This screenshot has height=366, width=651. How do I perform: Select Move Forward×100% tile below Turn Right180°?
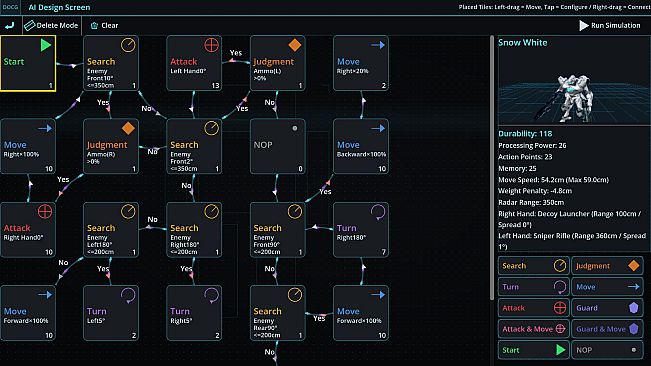click(361, 313)
